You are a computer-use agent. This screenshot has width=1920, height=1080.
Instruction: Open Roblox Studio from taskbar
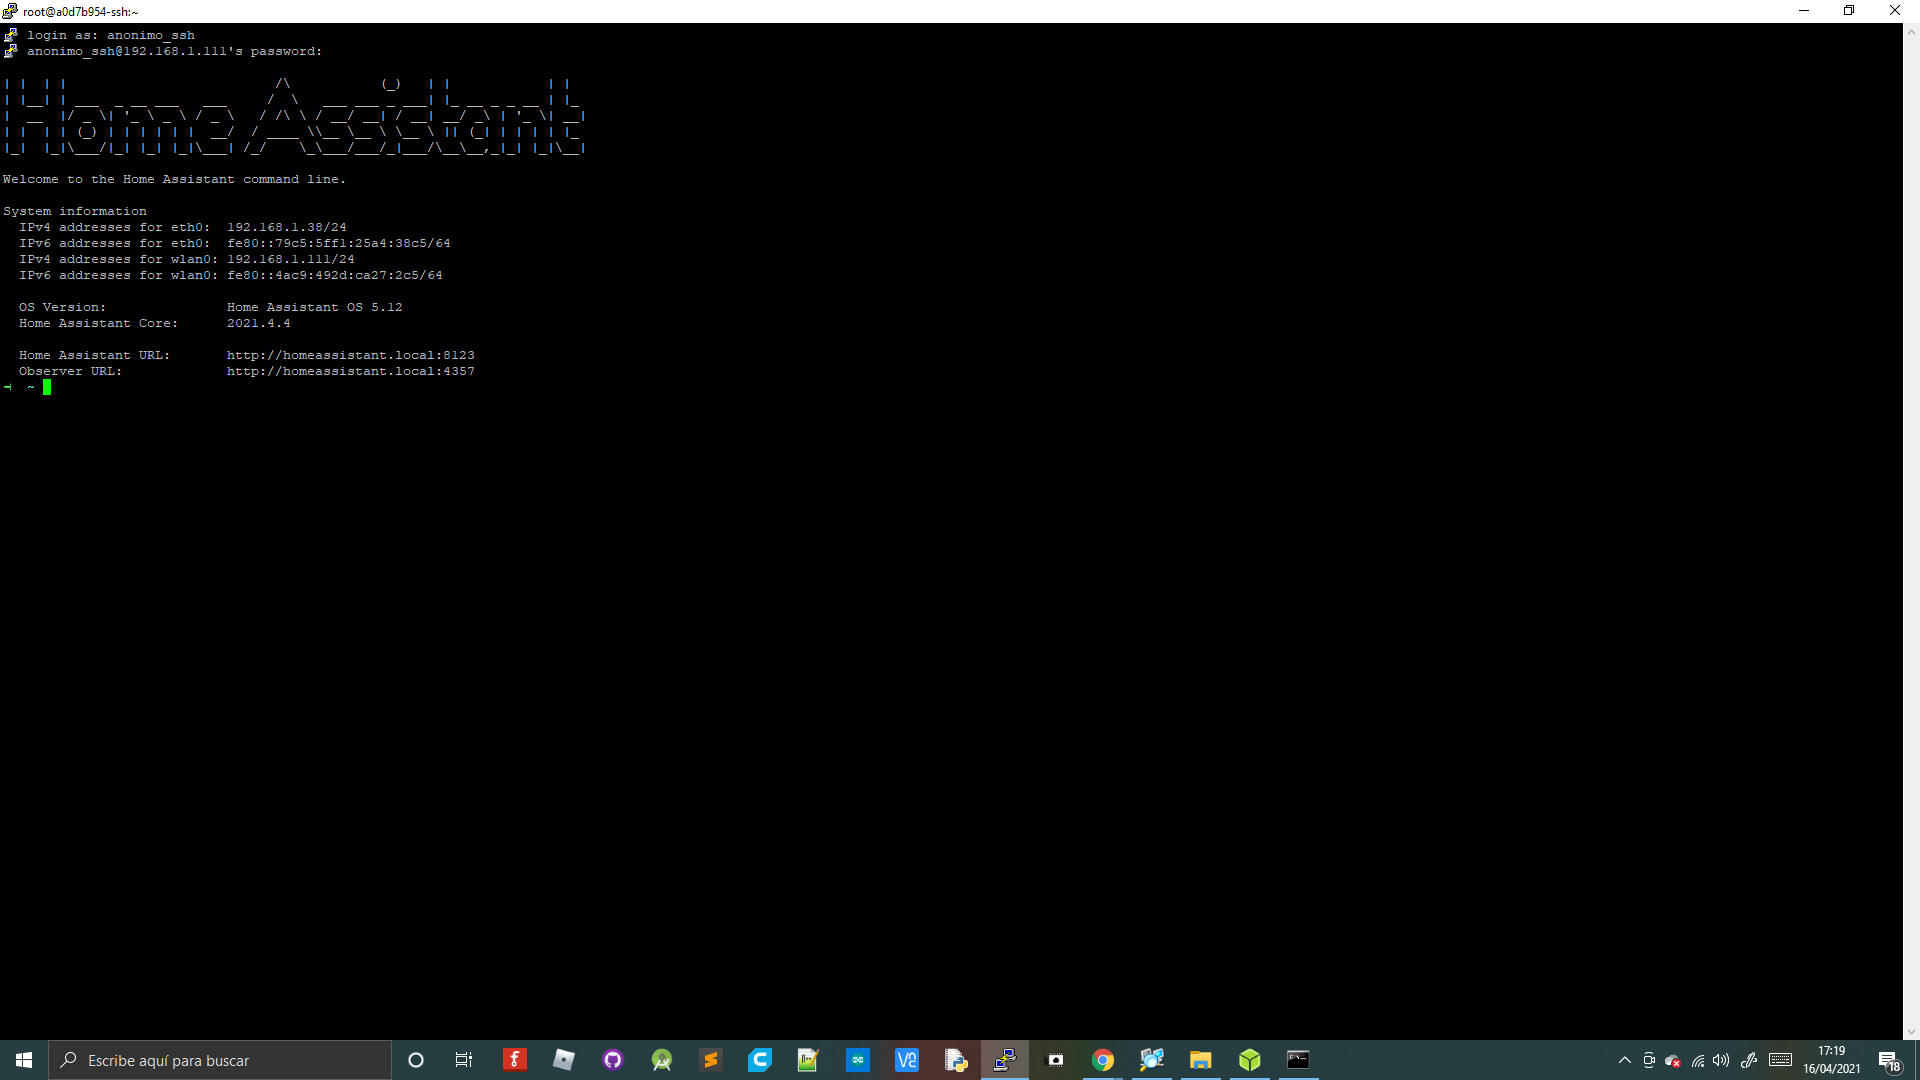(x=564, y=1060)
